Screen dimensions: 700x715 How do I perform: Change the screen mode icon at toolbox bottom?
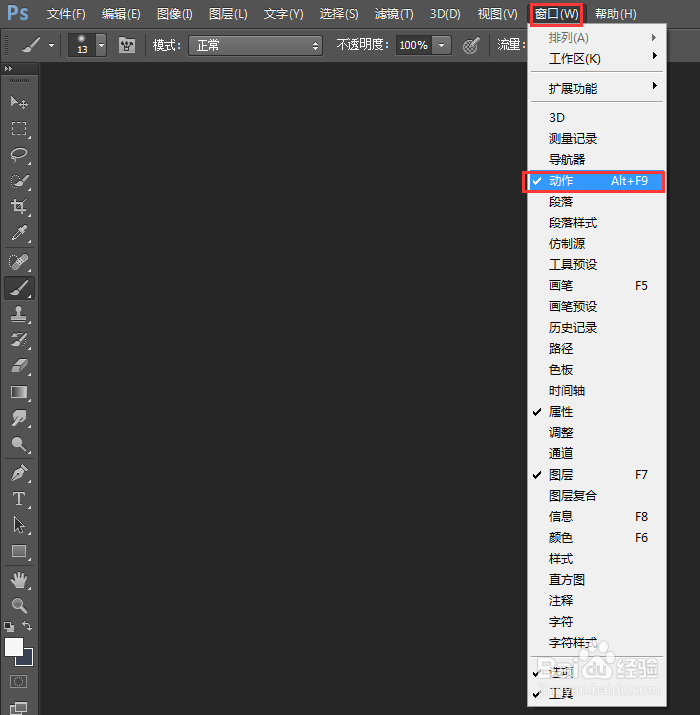(19, 708)
